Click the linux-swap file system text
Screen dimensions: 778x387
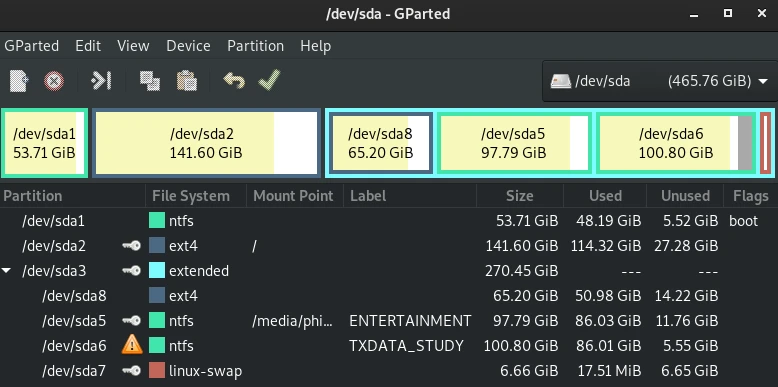pyautogui.click(x=205, y=371)
